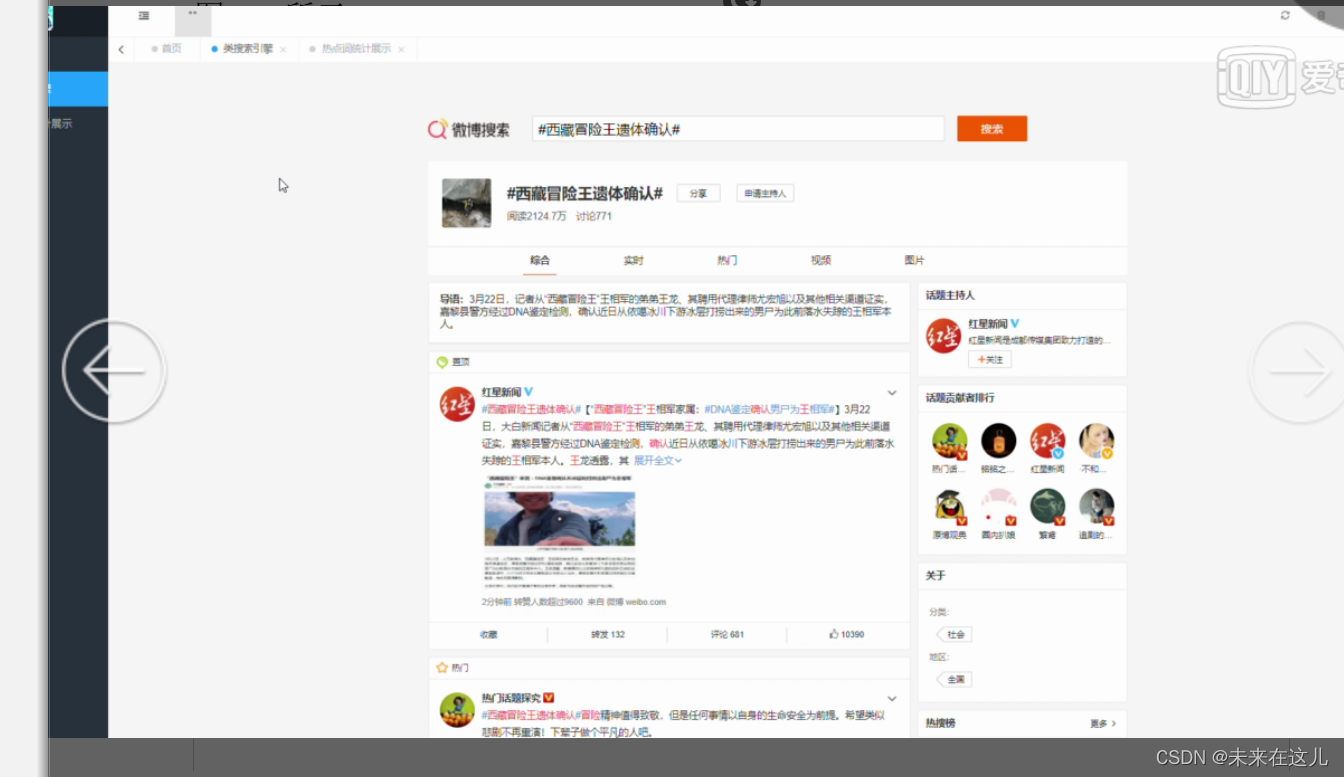Select the 图片 results tab

tap(914, 260)
